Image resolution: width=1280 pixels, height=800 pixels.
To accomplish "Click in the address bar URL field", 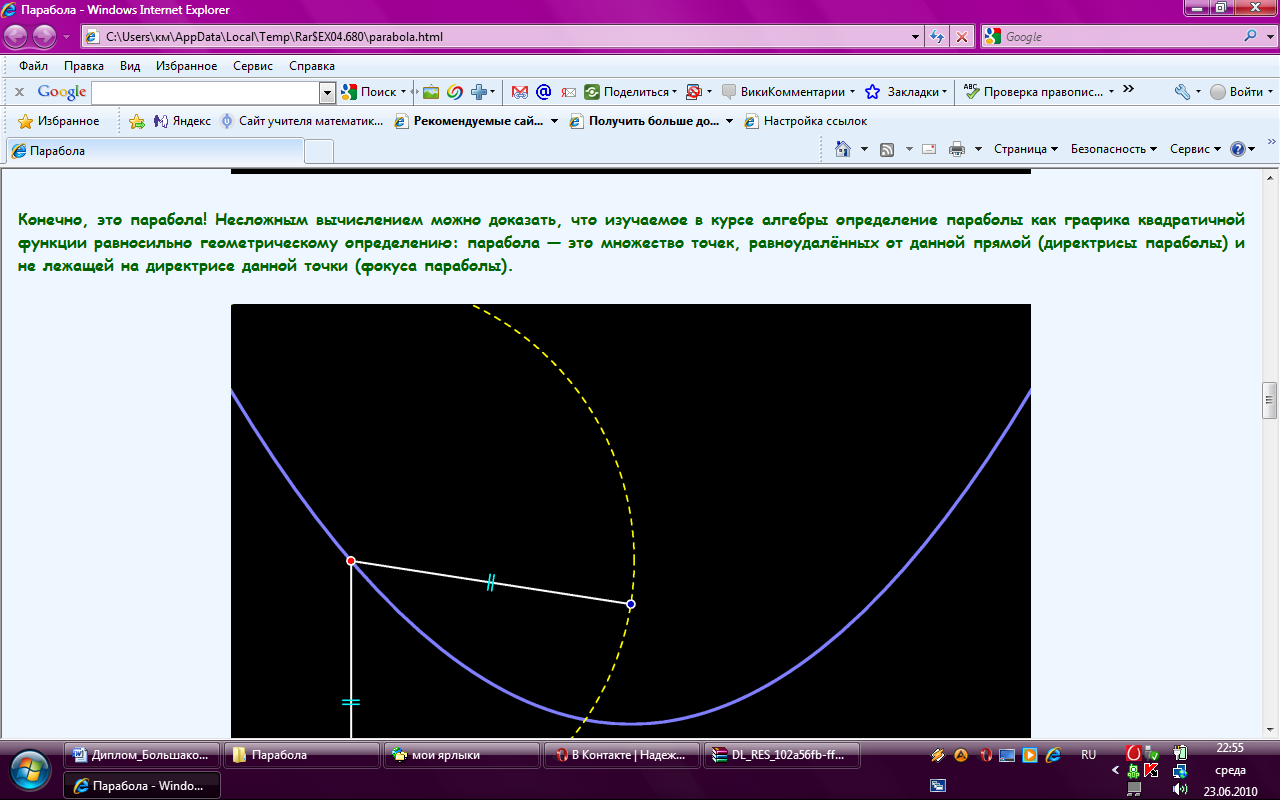I will pos(495,37).
